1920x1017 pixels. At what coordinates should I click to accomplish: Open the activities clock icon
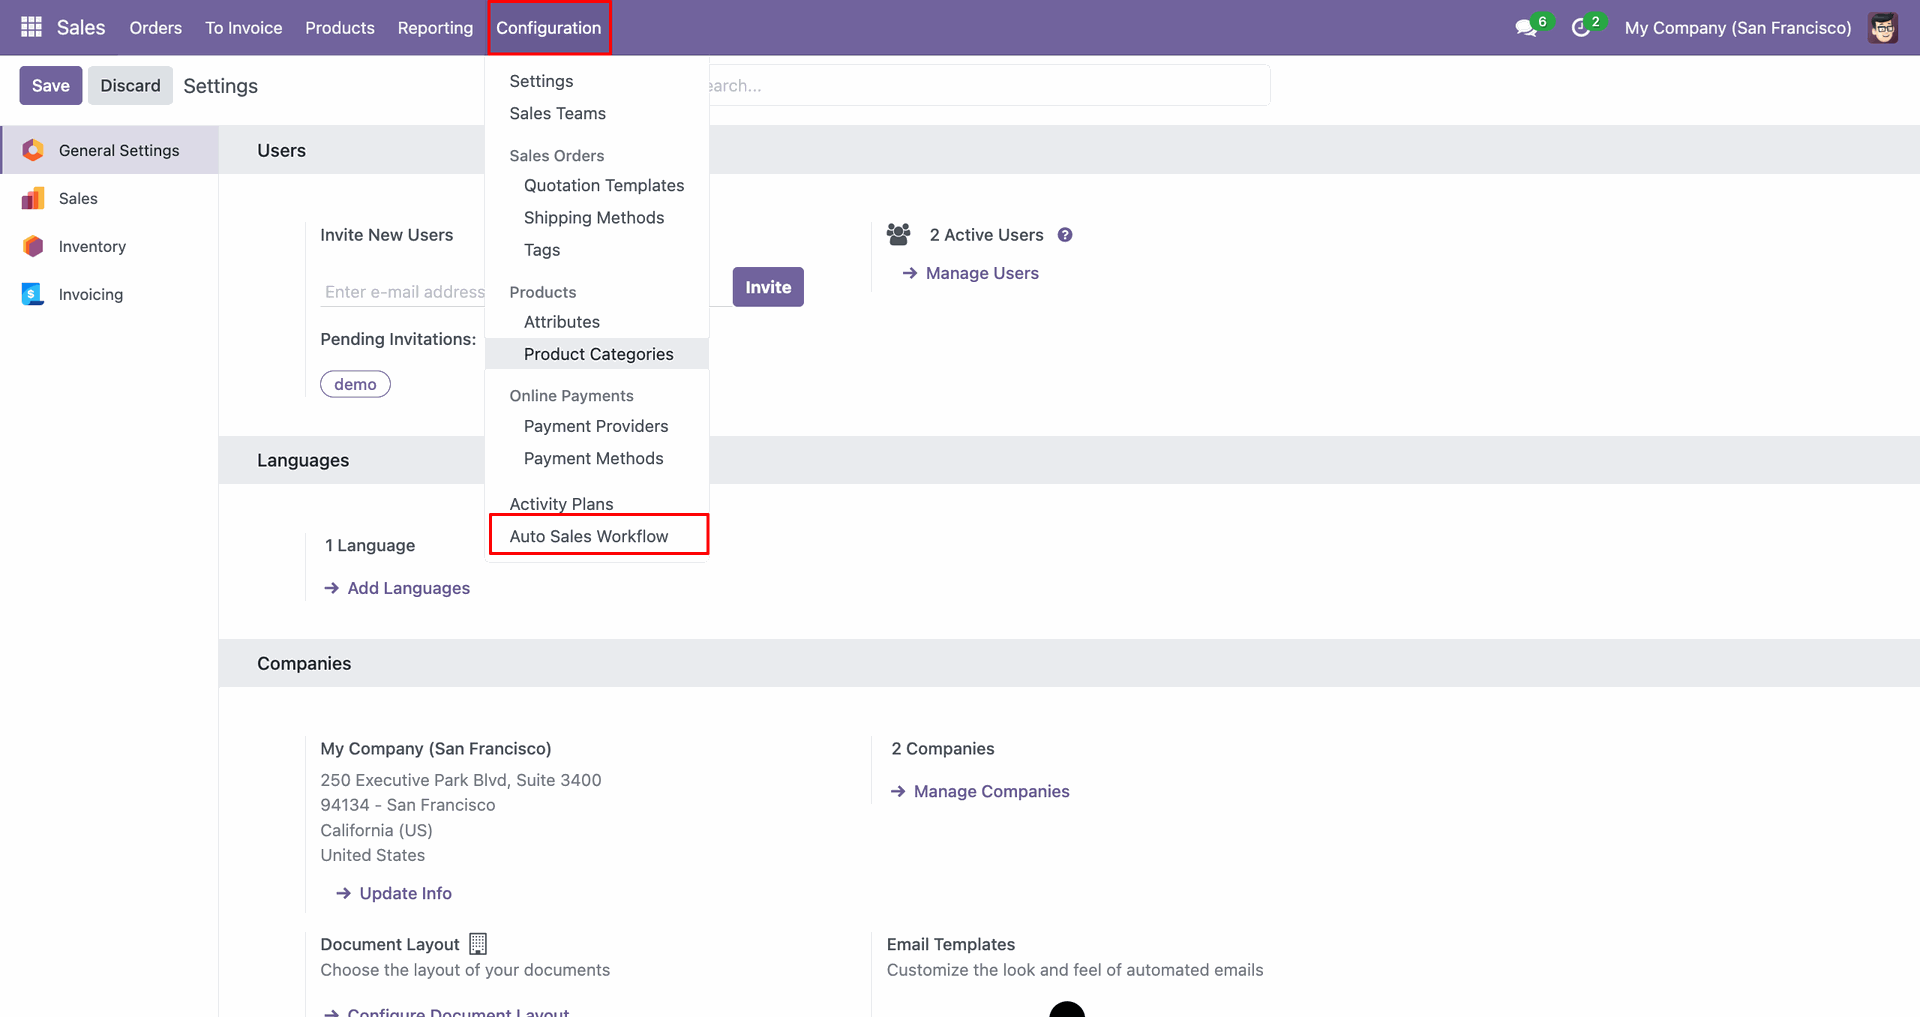click(1580, 28)
